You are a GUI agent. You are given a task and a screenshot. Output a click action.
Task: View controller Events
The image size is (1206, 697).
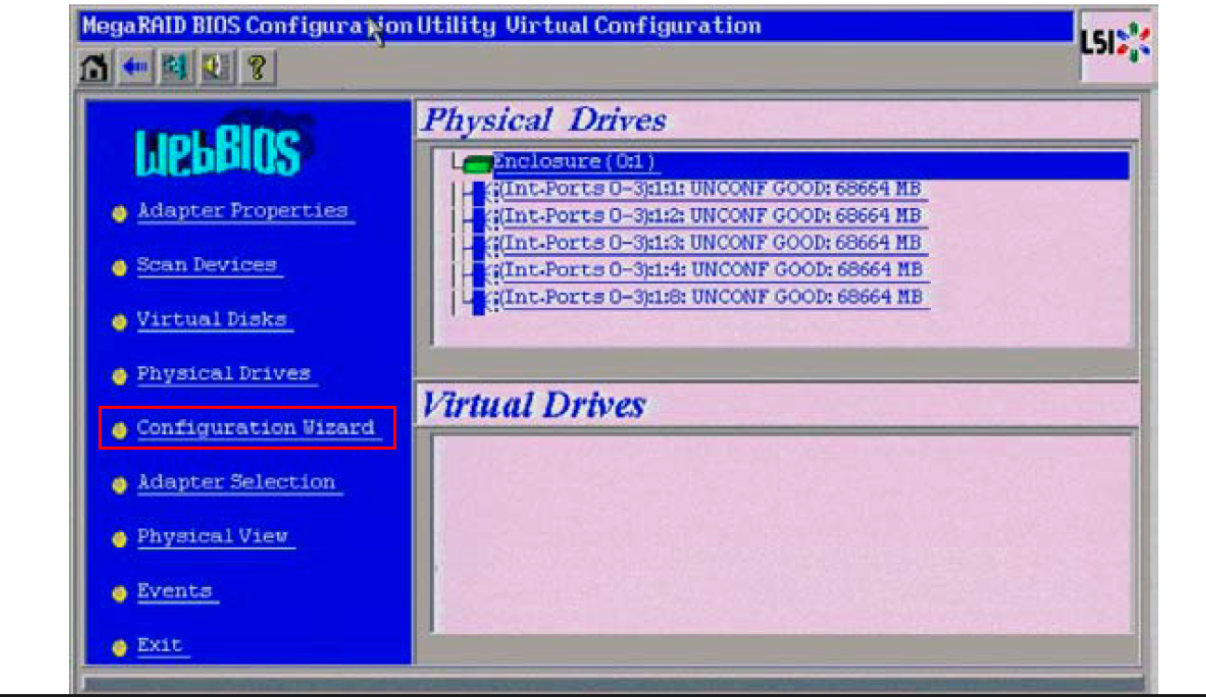tap(175, 591)
